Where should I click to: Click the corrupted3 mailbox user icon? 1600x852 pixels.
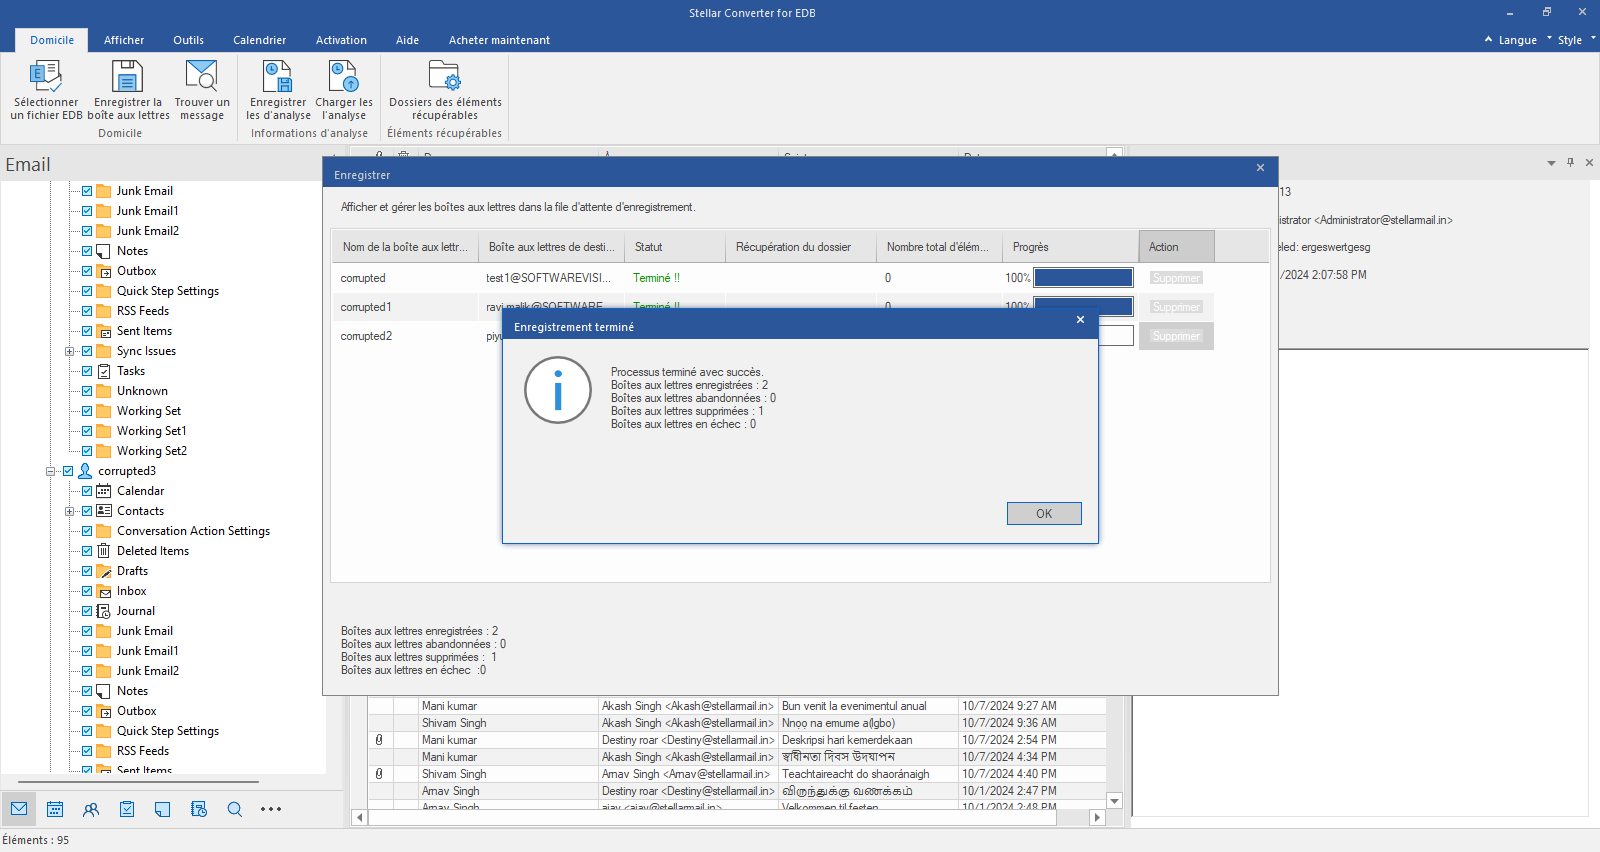(x=85, y=471)
